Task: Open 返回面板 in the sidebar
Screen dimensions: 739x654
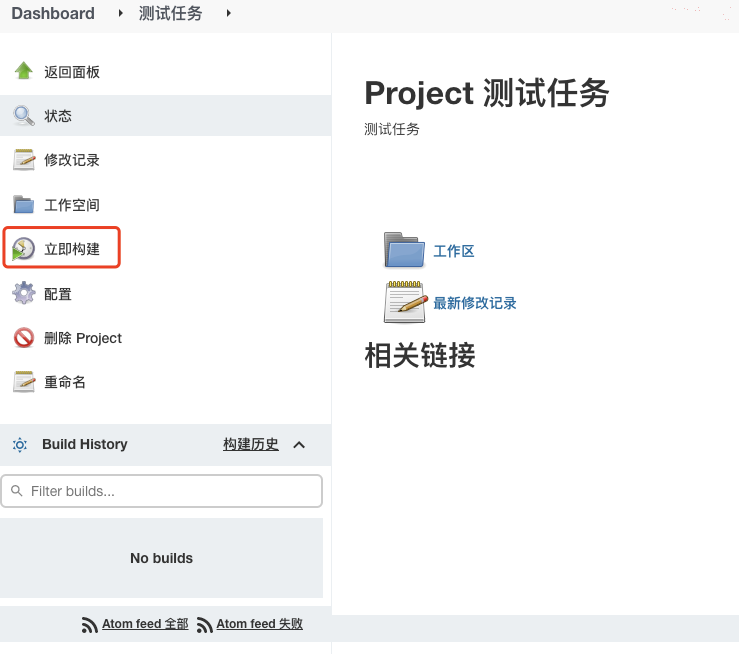Action: (72, 72)
